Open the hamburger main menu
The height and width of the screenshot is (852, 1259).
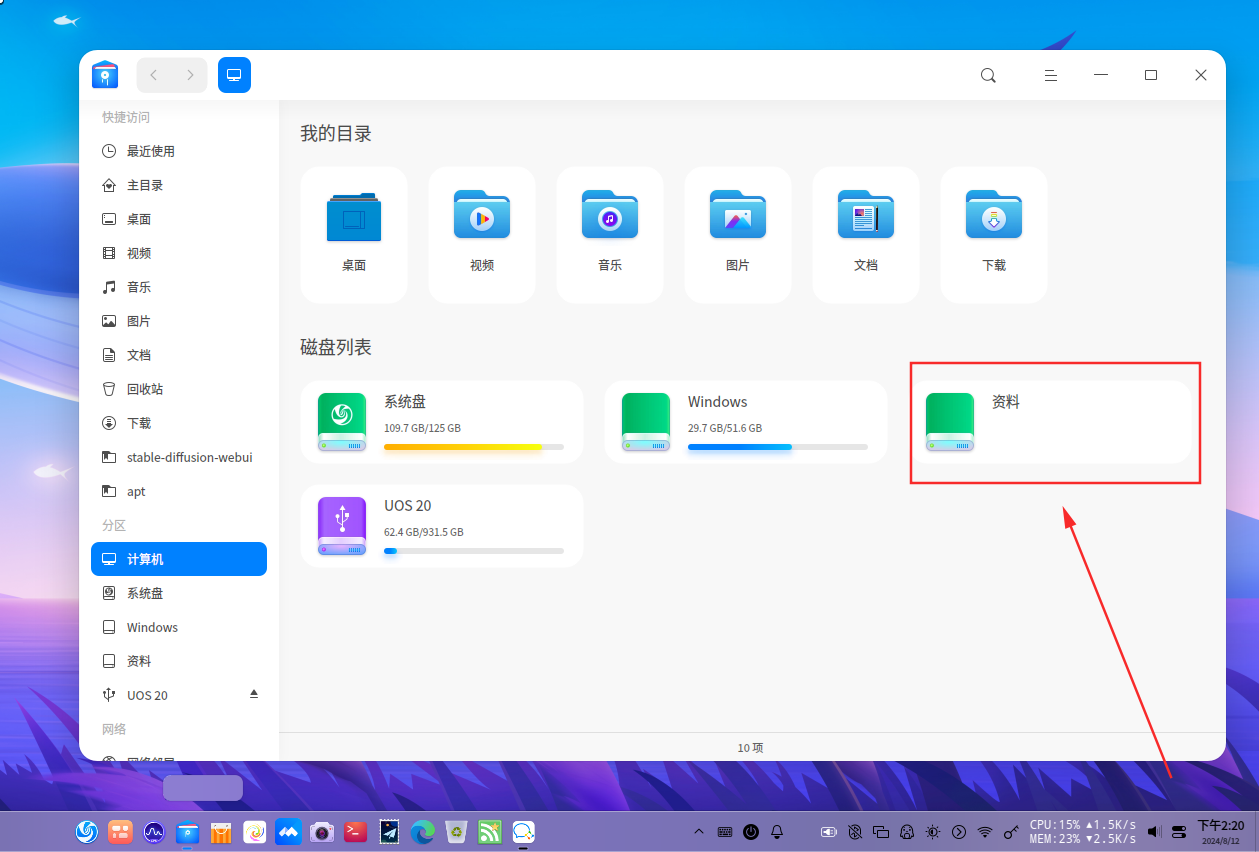tap(1051, 75)
